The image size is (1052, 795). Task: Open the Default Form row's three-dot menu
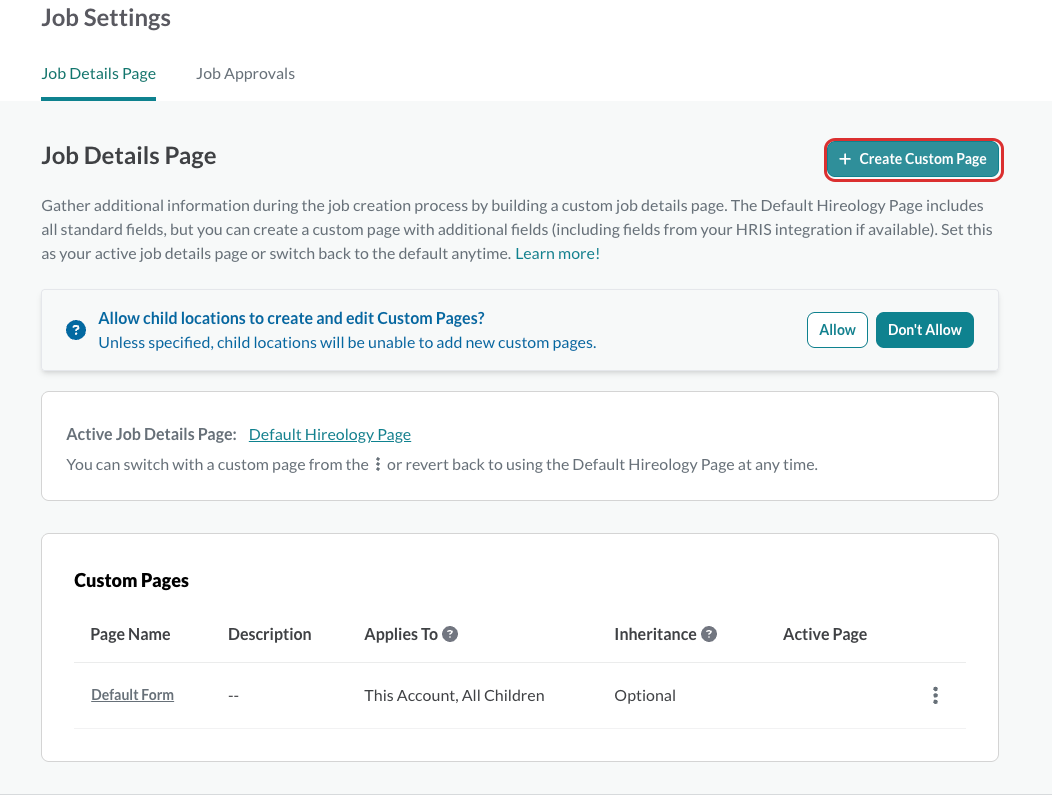coord(935,696)
